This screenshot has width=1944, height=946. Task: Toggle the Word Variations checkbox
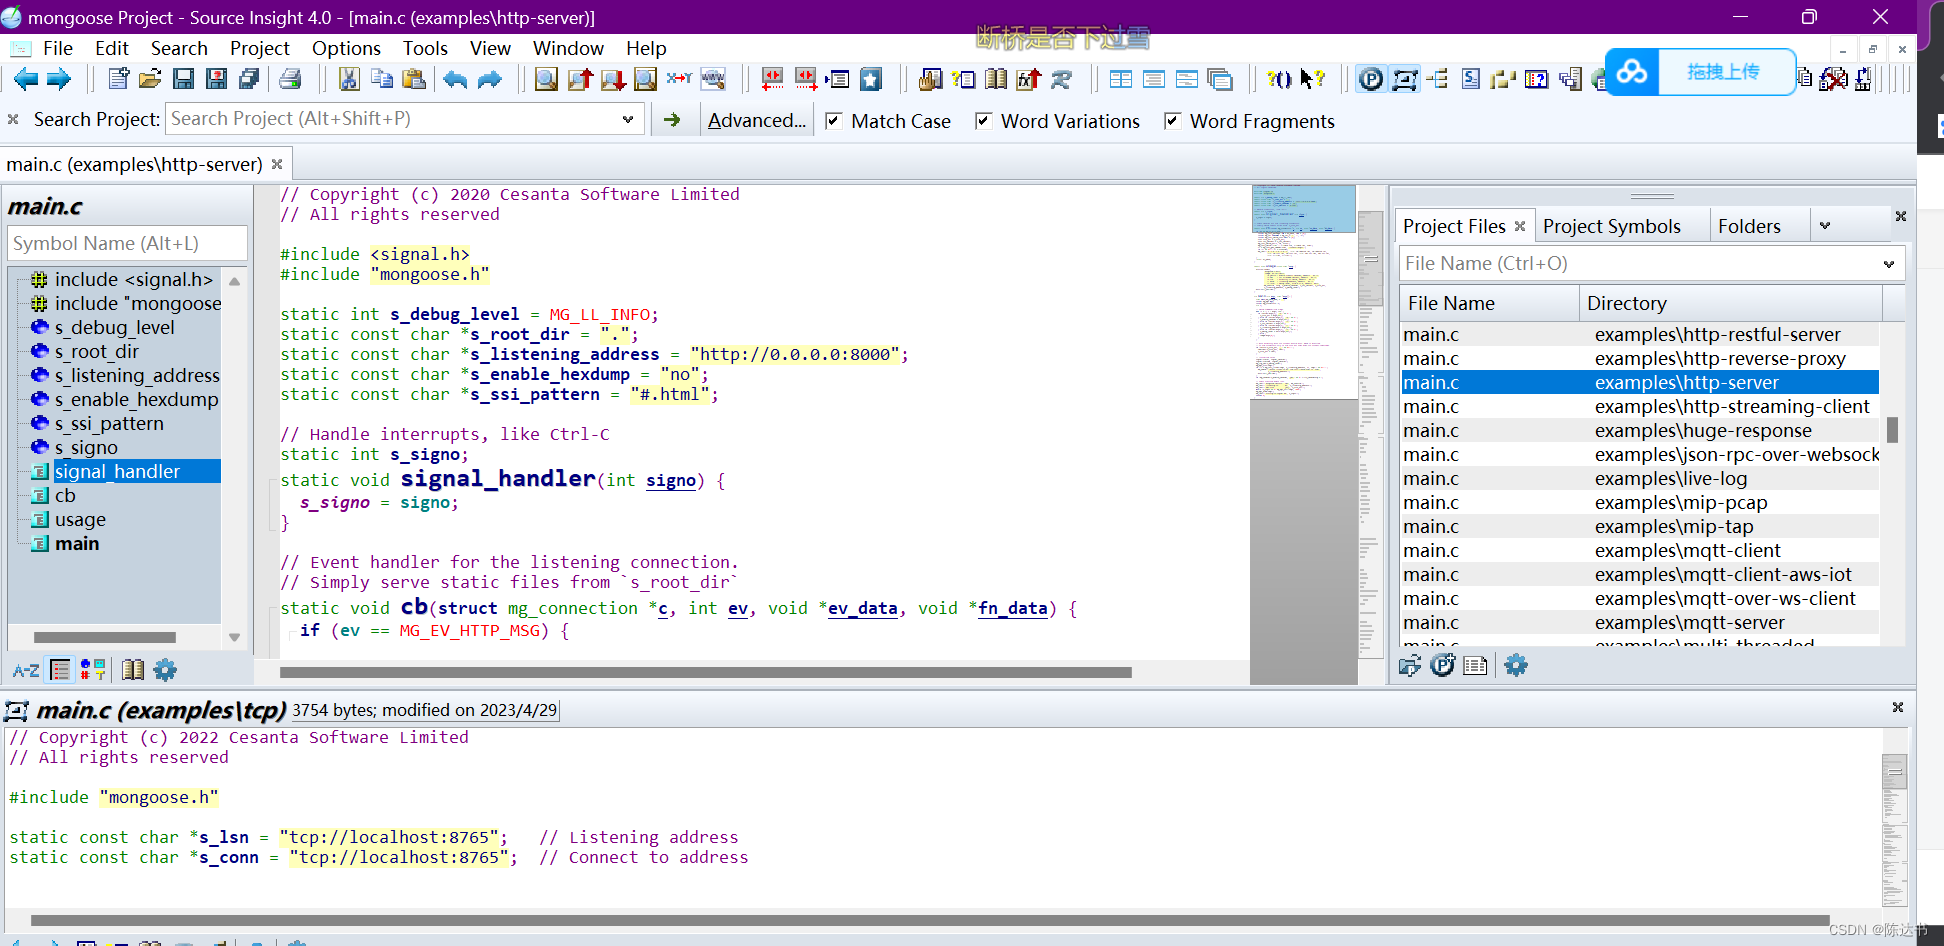pos(983,121)
